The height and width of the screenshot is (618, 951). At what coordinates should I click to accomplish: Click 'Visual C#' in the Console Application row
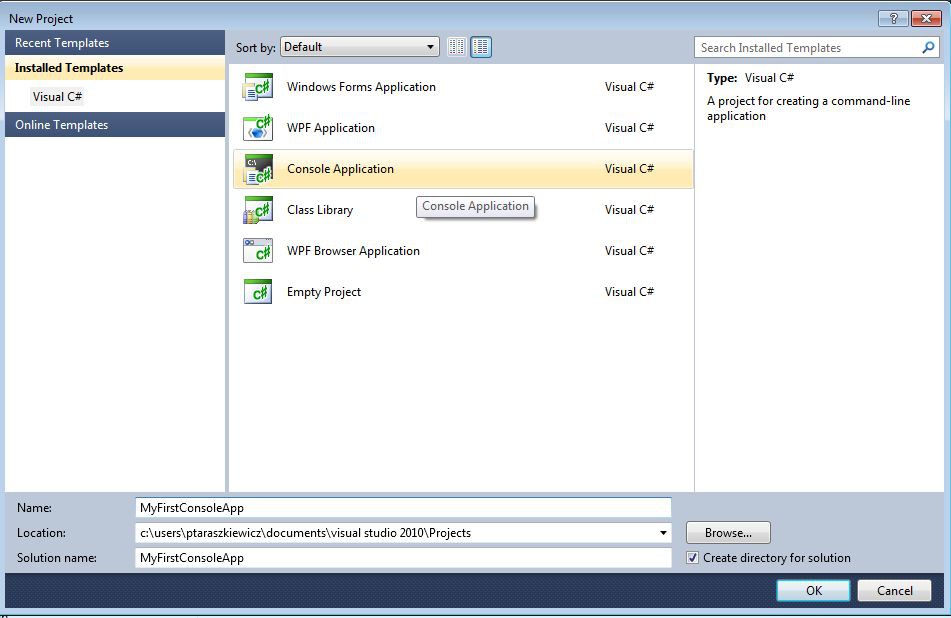tap(630, 169)
